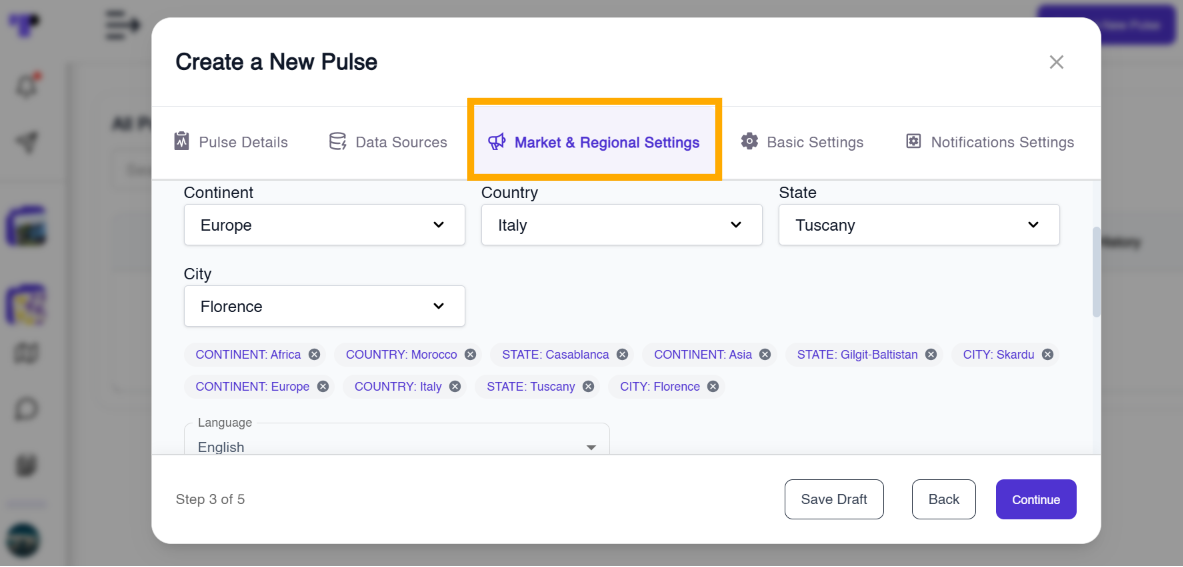Close the Create a New Pulse dialog
Image resolution: width=1183 pixels, height=567 pixels.
coord(1056,62)
